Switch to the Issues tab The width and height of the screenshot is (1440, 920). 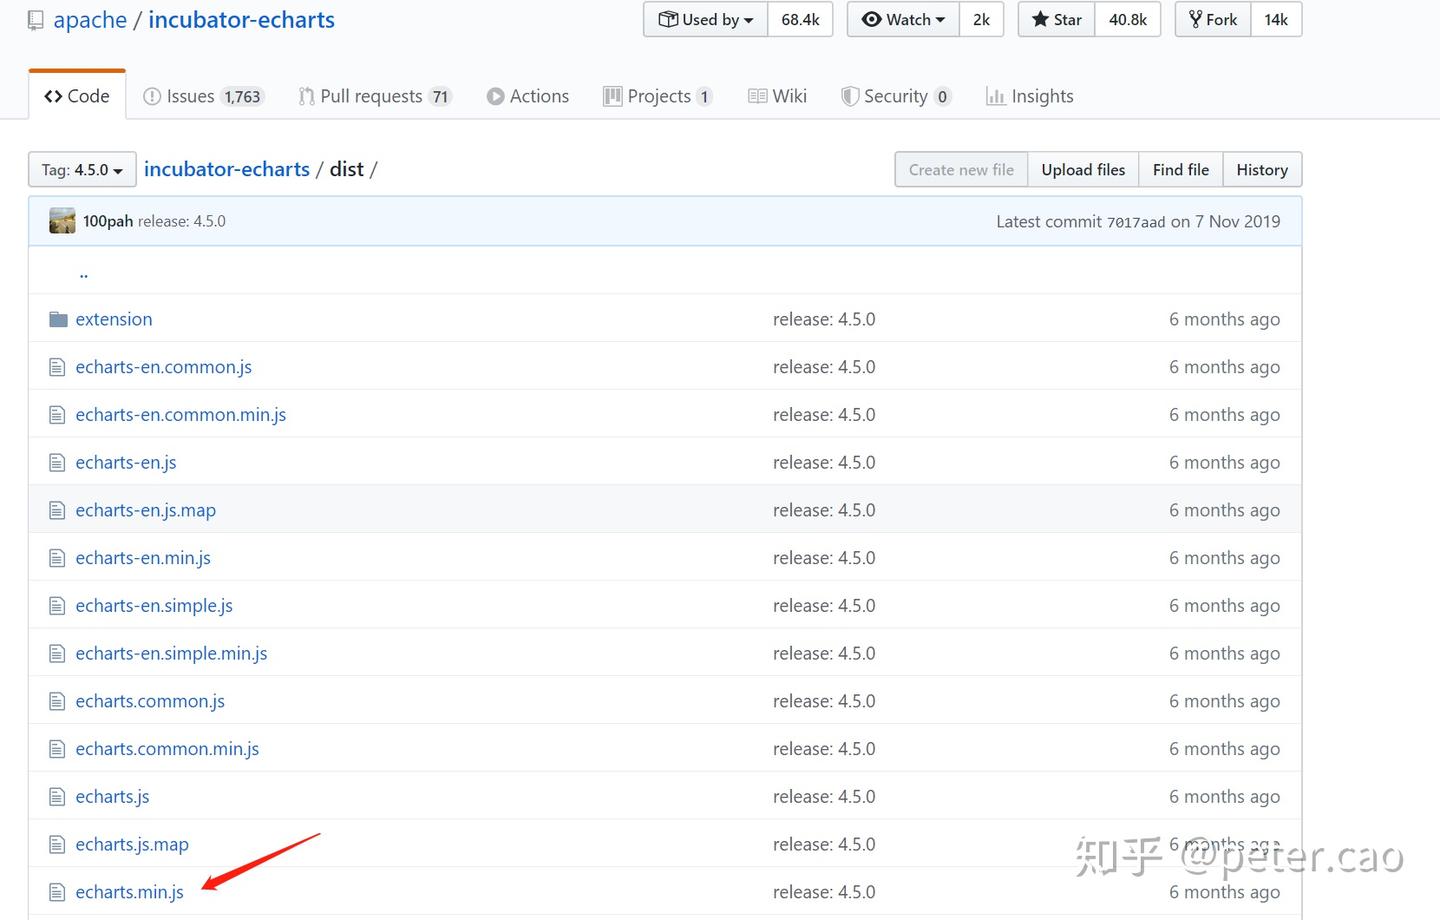click(203, 96)
